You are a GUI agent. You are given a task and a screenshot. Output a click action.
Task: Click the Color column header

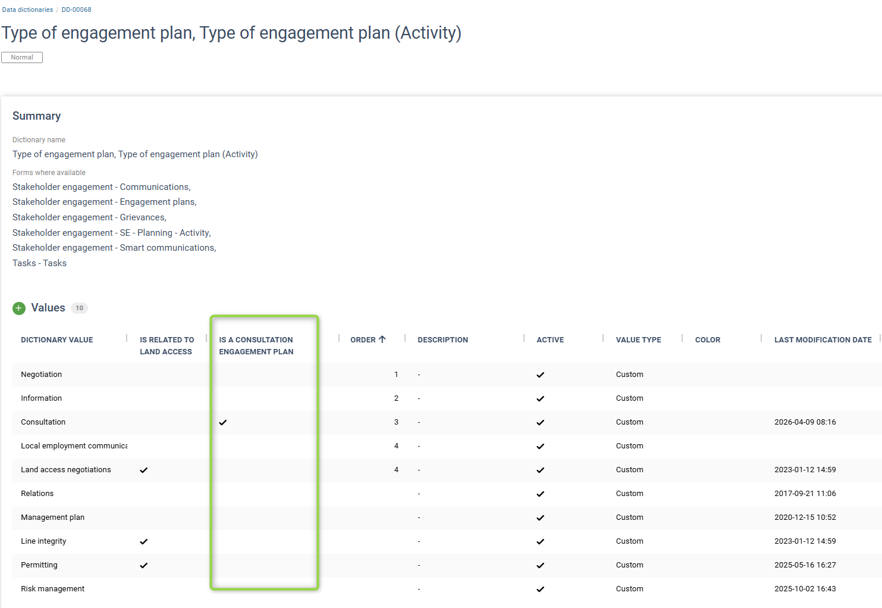coord(708,340)
